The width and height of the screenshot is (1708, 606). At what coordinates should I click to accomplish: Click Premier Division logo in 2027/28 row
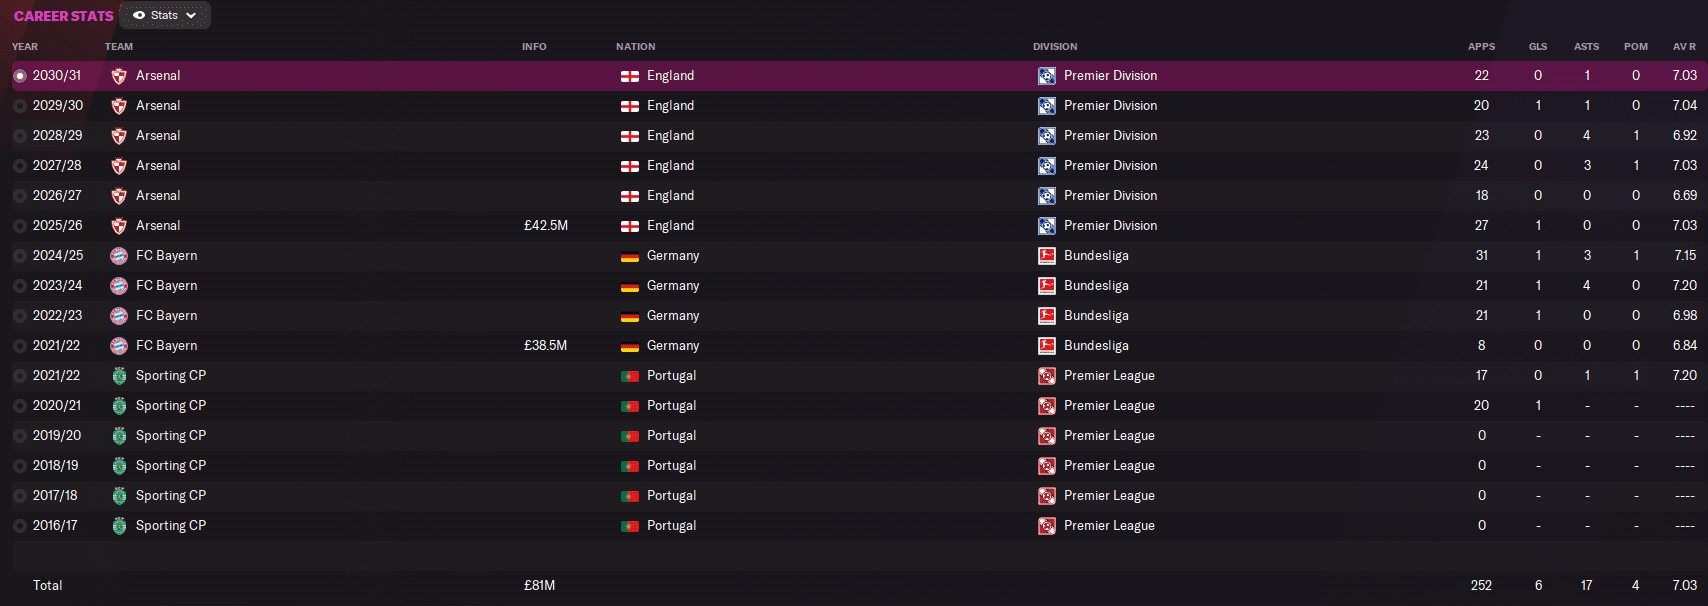pos(1047,166)
